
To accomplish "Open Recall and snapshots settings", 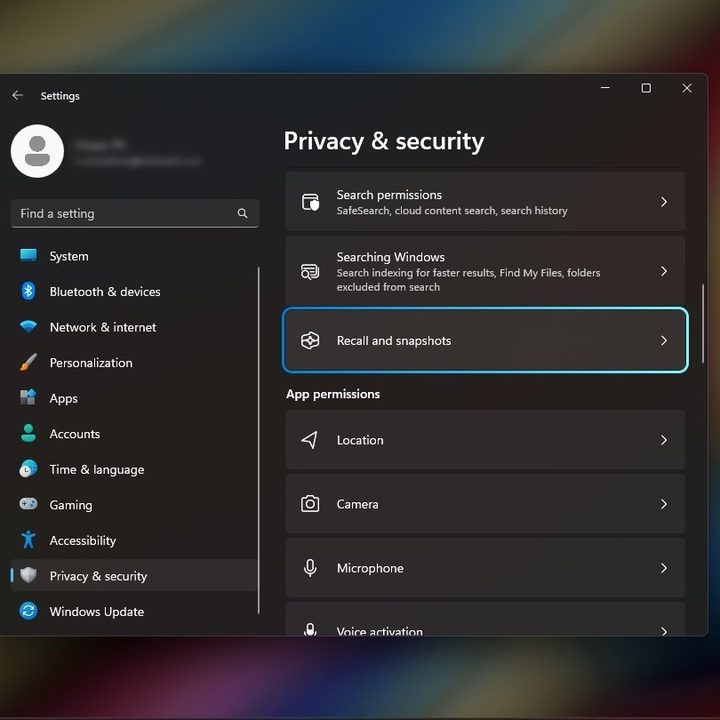I will coord(485,340).
